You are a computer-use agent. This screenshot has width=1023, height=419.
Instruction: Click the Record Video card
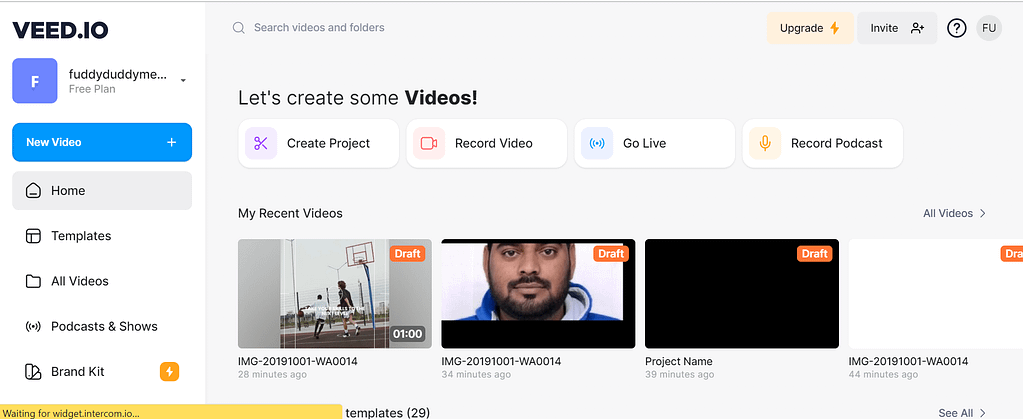(486, 143)
